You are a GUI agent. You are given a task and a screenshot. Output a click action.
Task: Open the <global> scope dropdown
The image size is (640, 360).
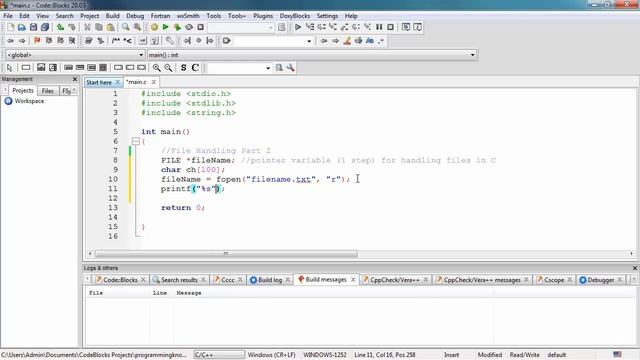coord(75,55)
